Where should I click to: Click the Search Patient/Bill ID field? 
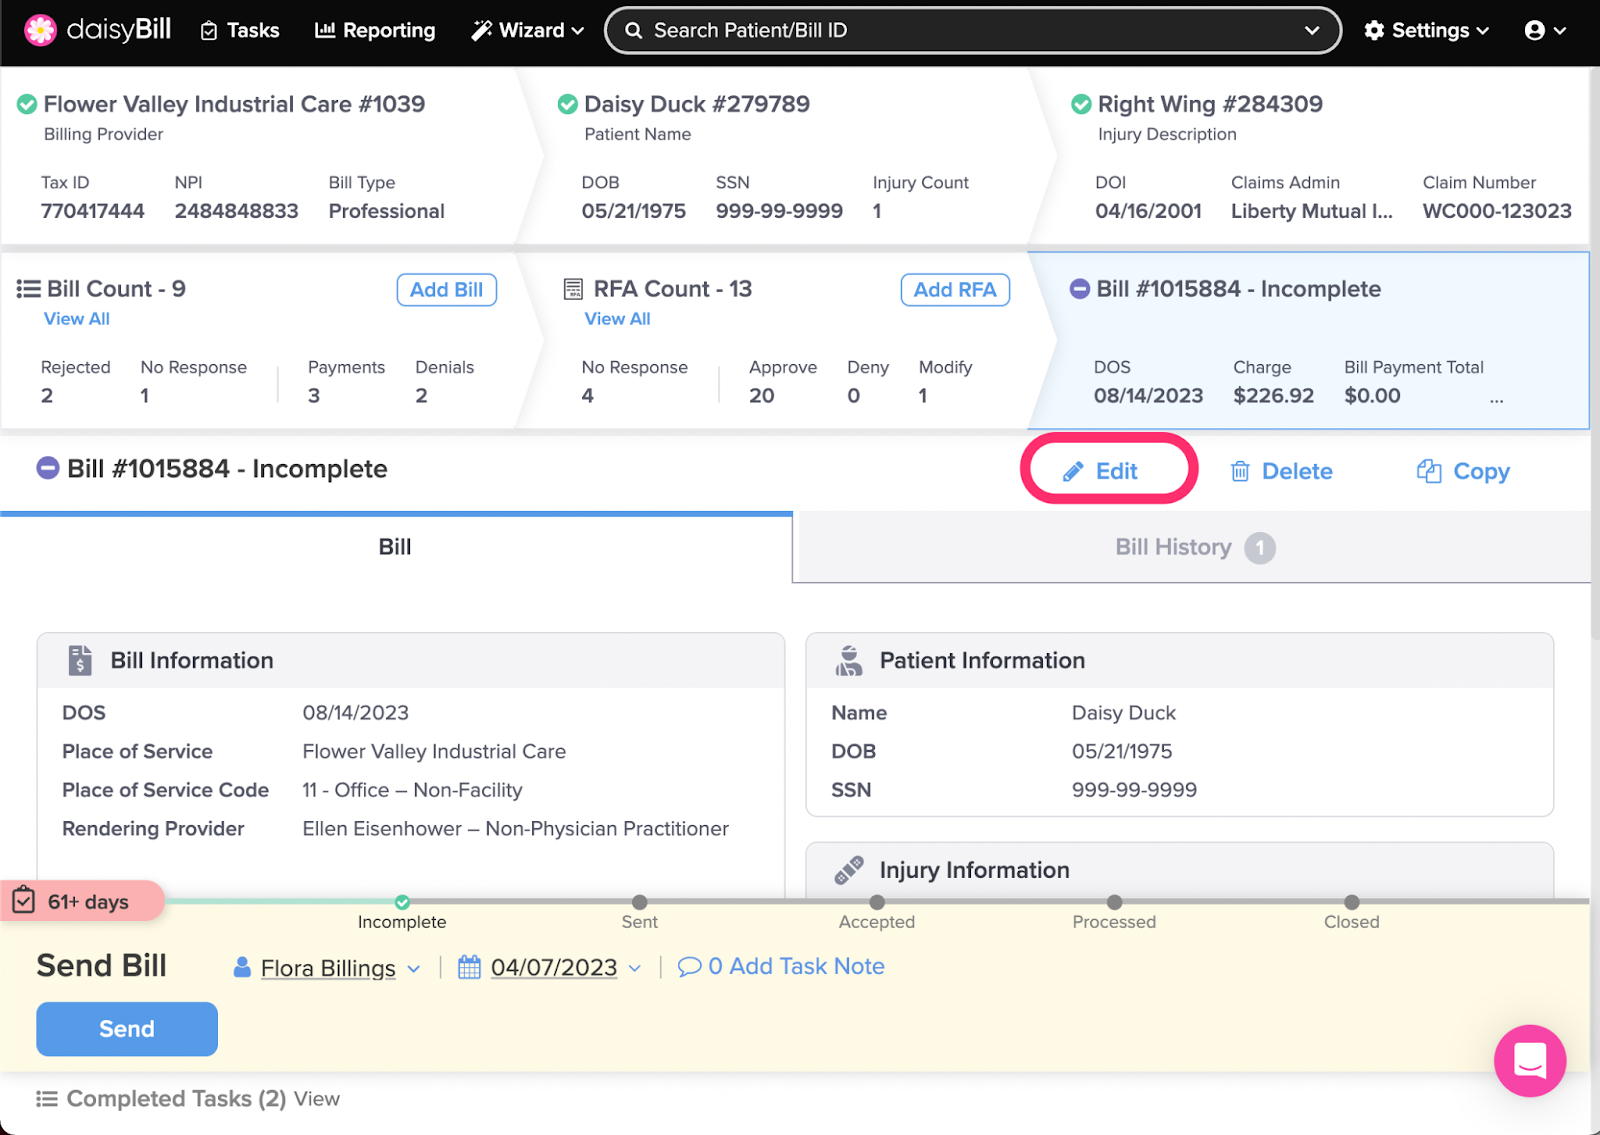click(x=972, y=30)
